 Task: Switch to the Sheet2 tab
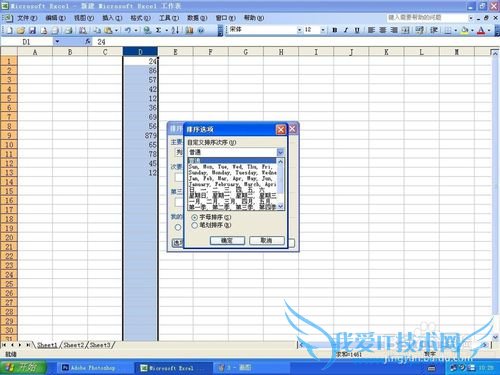coord(74,345)
